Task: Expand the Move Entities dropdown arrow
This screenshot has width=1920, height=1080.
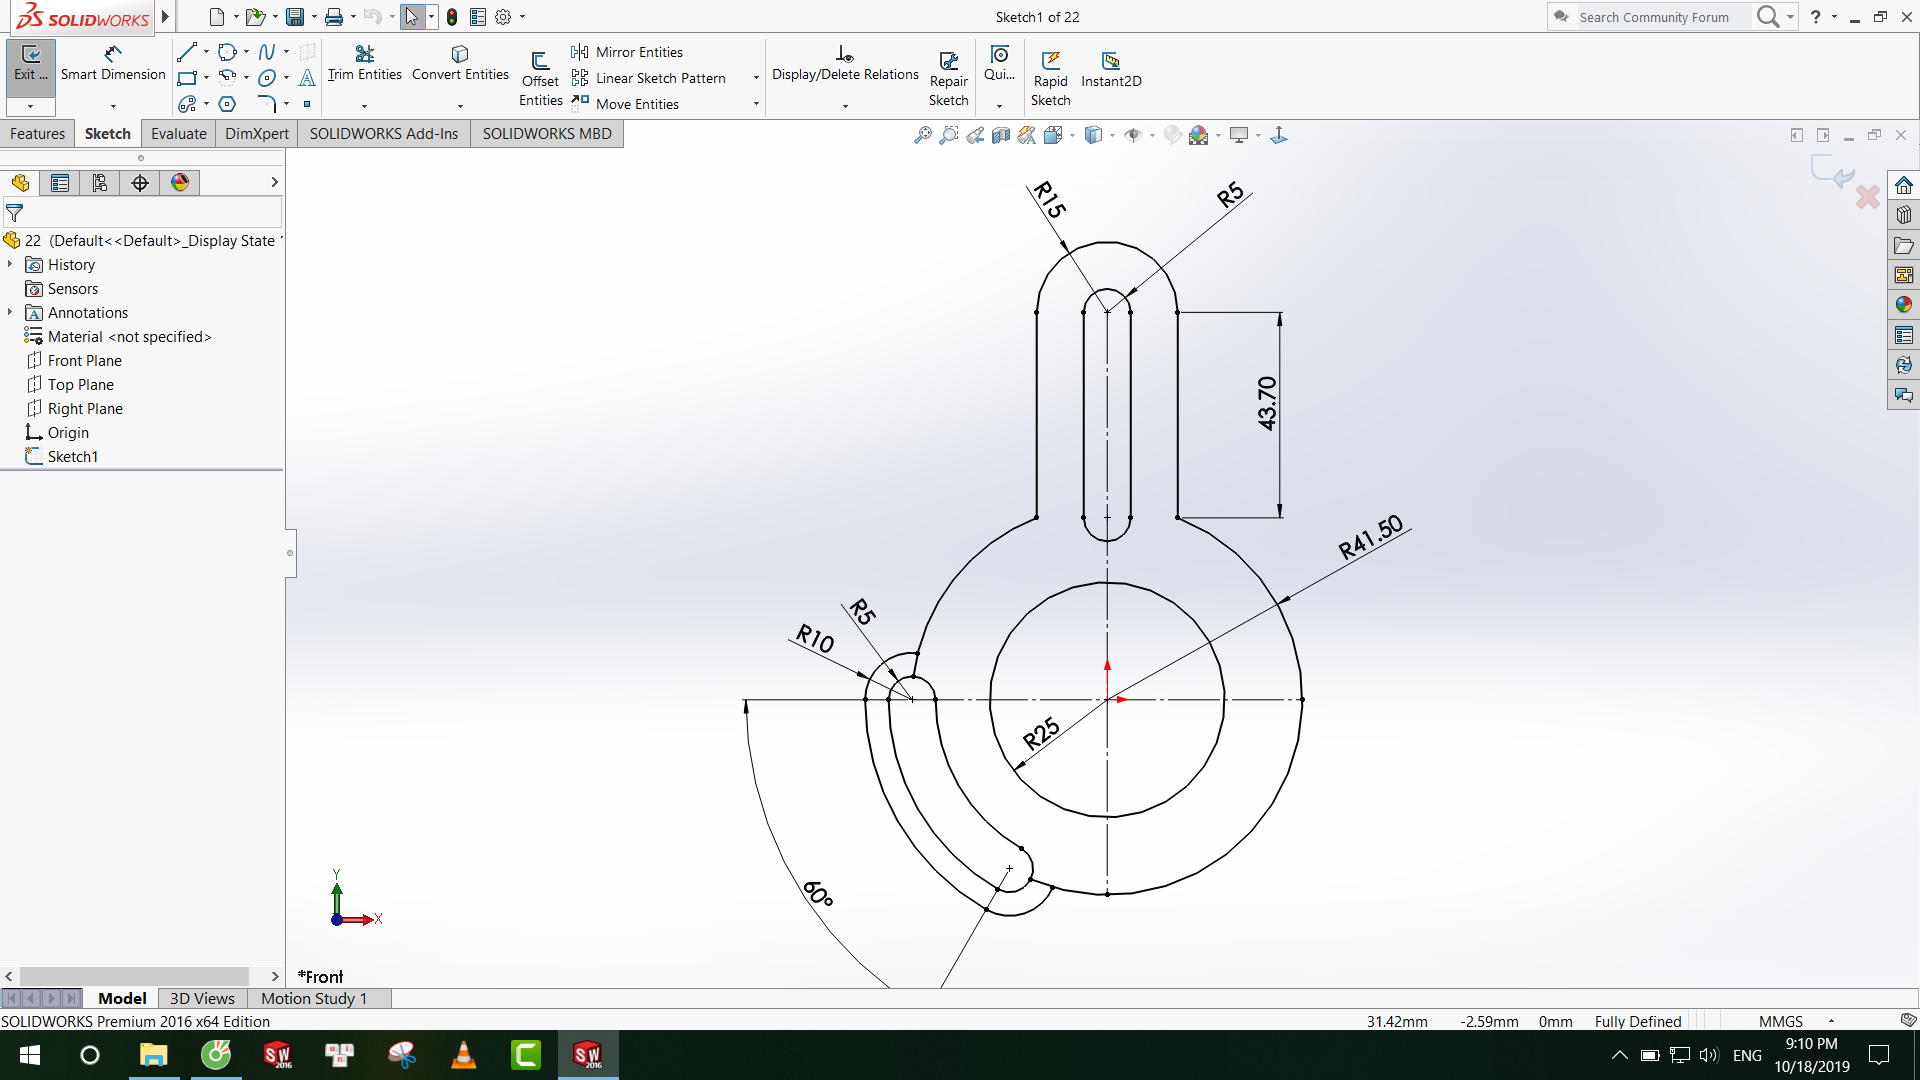Action: 756,104
